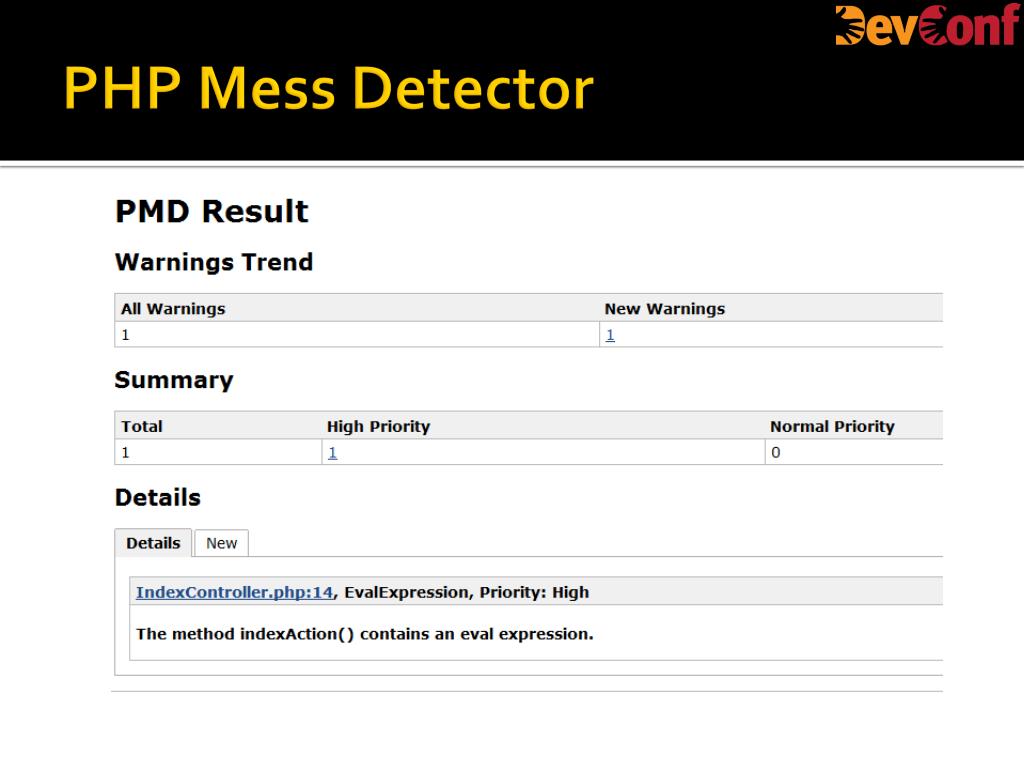Click the PMD Result heading
Screen dimensions: 1024x768
pyautogui.click(x=212, y=212)
